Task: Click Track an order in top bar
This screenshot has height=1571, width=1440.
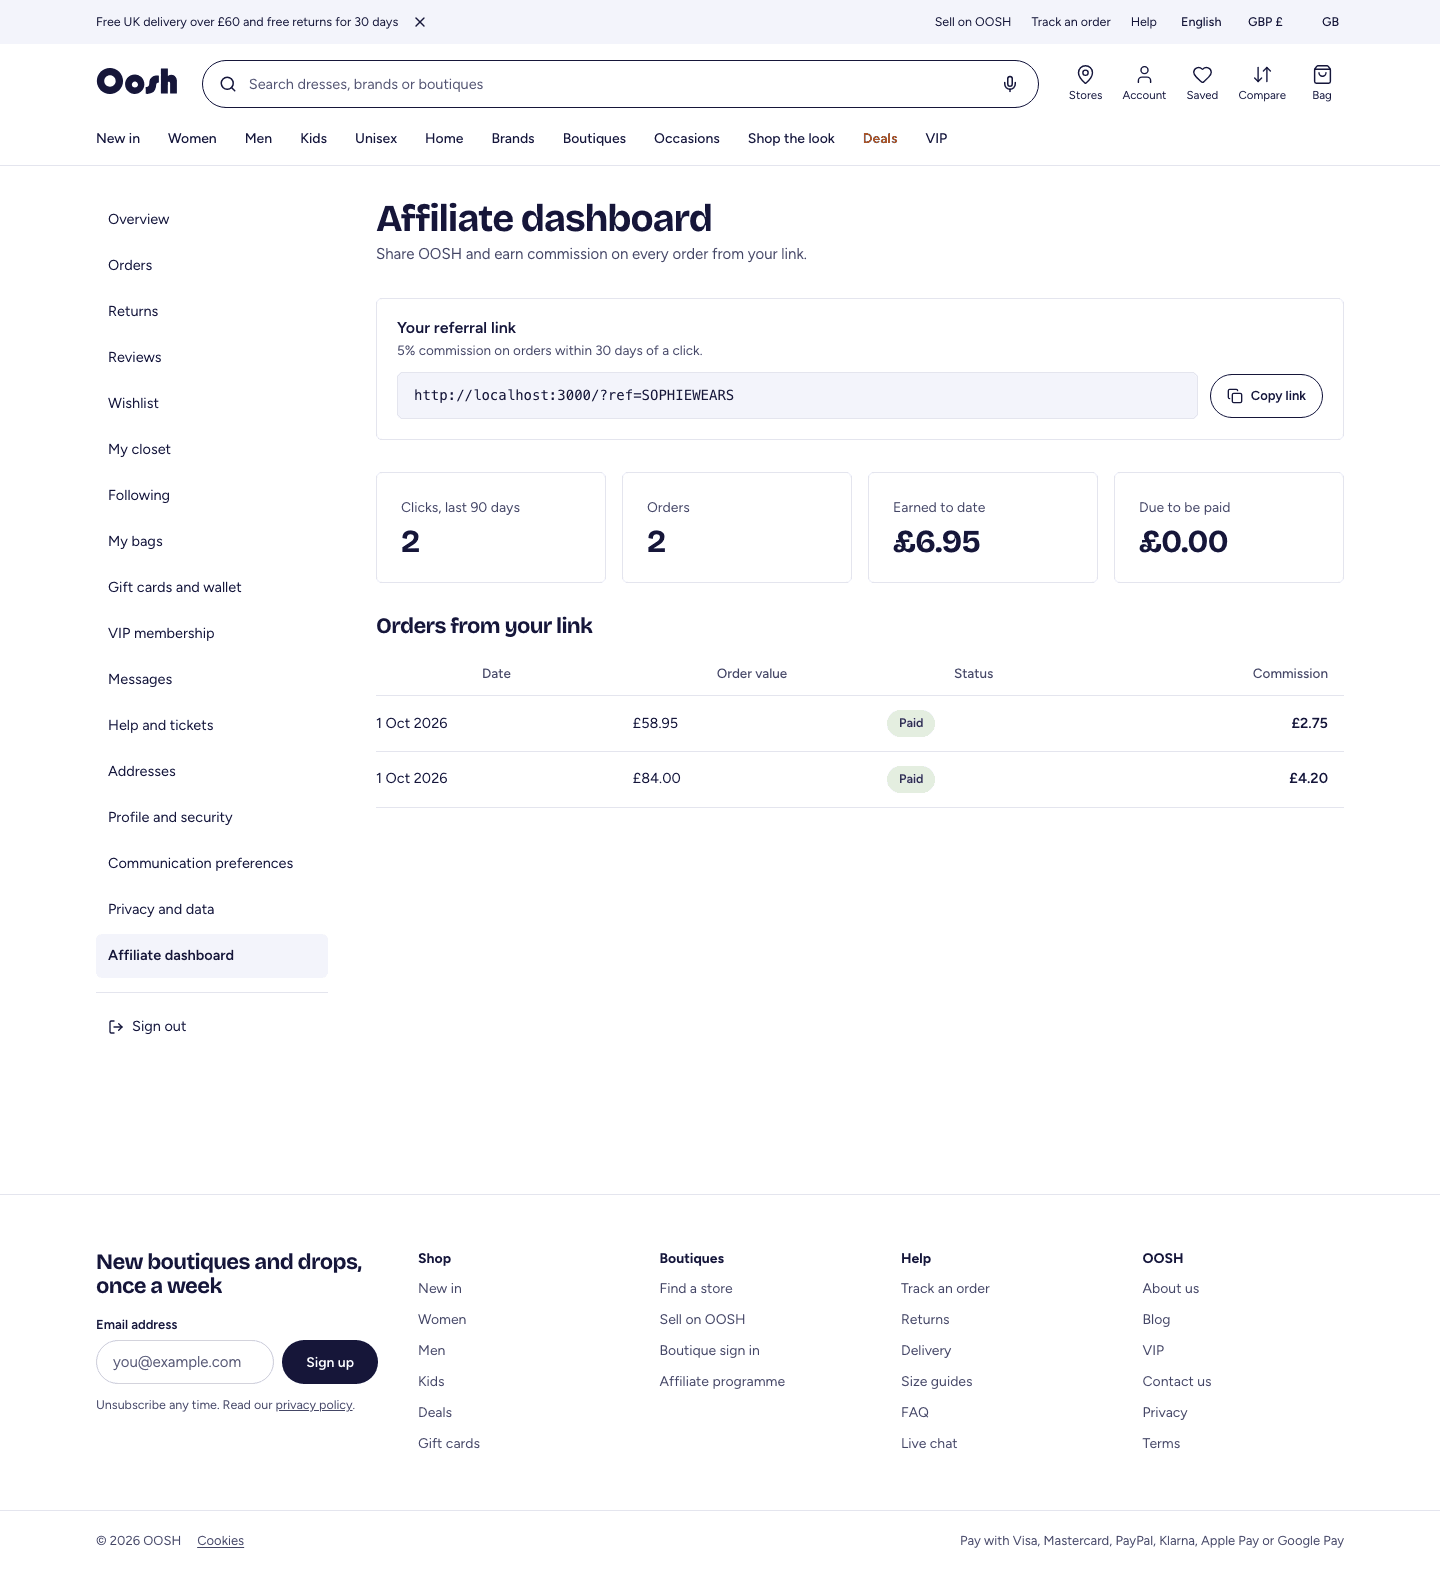Action: pos(1071,22)
